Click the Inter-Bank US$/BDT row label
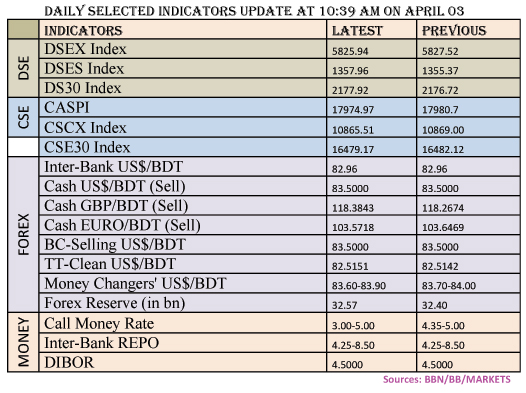This screenshot has width=526, height=393. click(113, 167)
